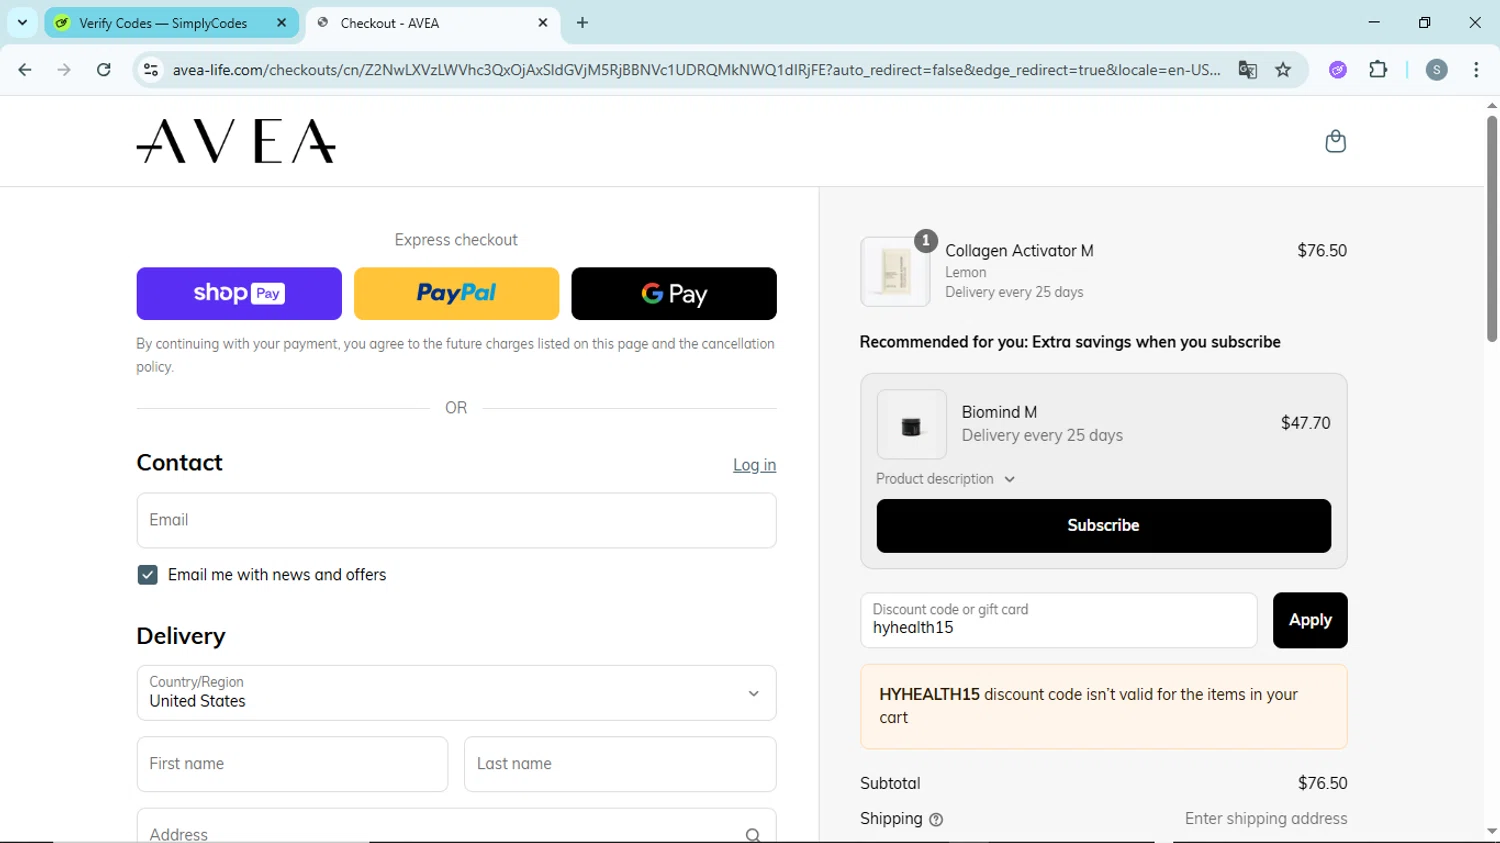Apply the discount code
The height and width of the screenshot is (843, 1500).
tap(1310, 620)
